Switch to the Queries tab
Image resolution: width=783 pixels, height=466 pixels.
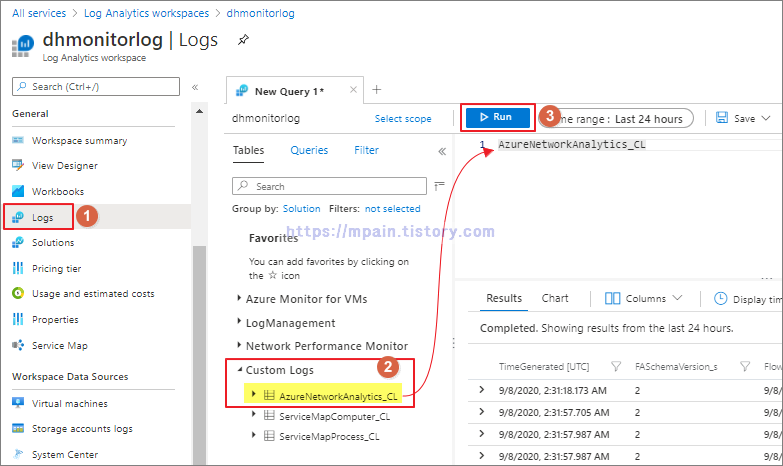pyautogui.click(x=309, y=150)
